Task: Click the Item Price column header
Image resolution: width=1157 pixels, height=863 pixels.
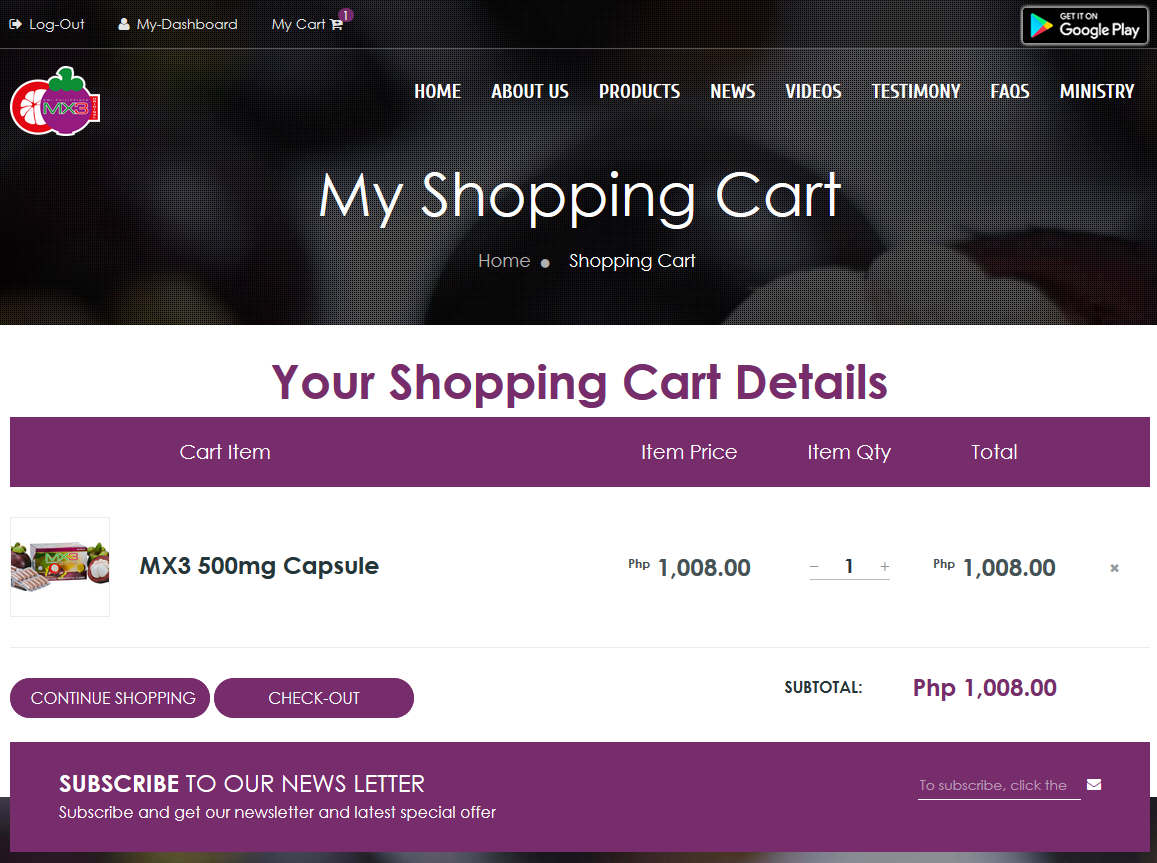Action: coord(688,451)
